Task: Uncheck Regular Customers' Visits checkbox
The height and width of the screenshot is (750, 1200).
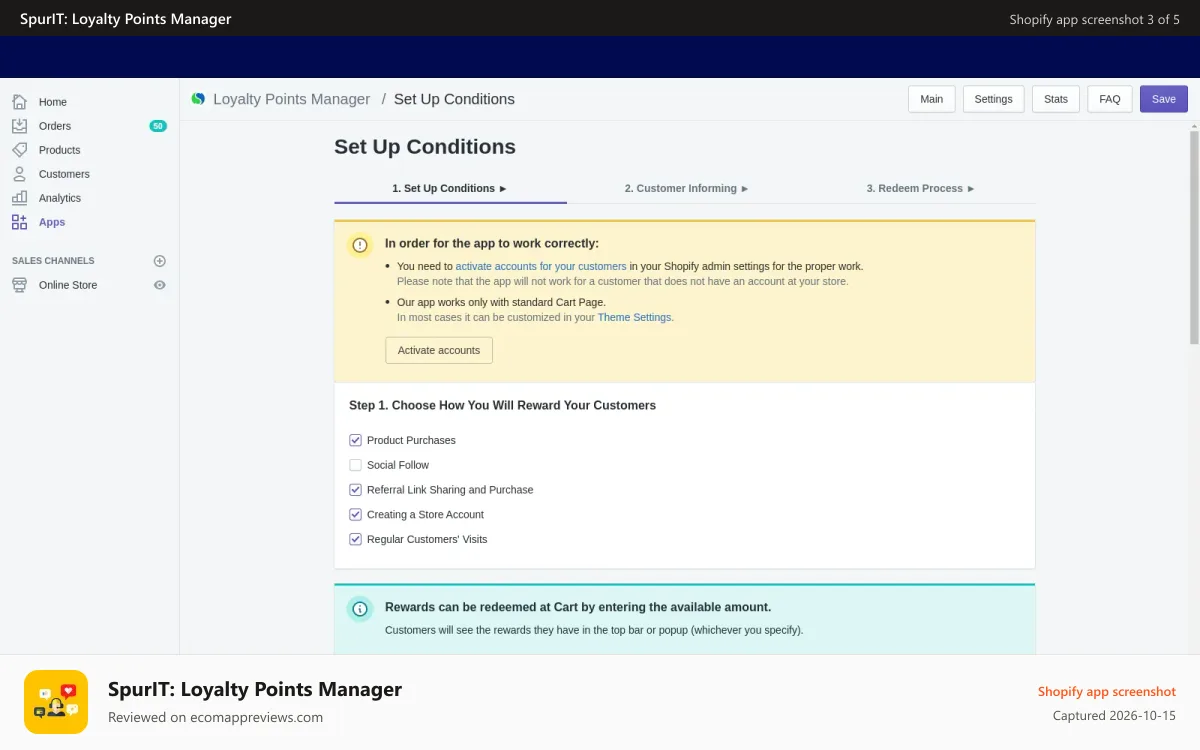Action: coord(355,539)
